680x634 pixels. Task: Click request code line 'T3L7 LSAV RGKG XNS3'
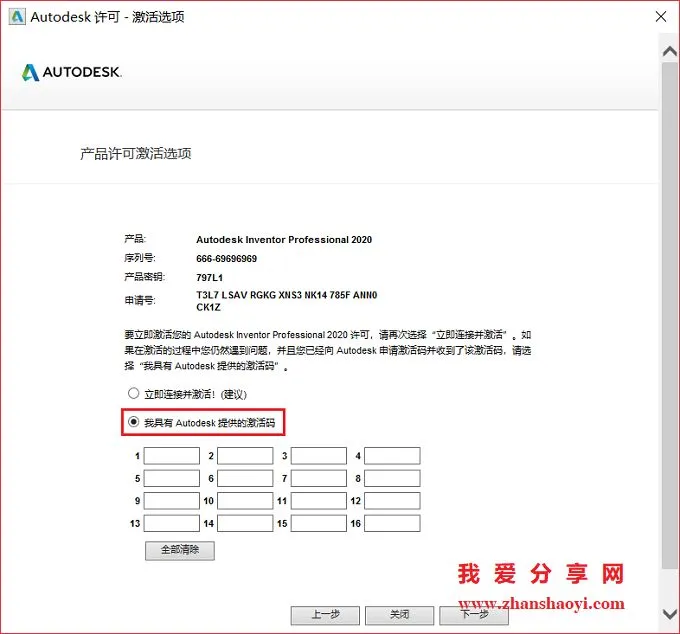pos(247,295)
